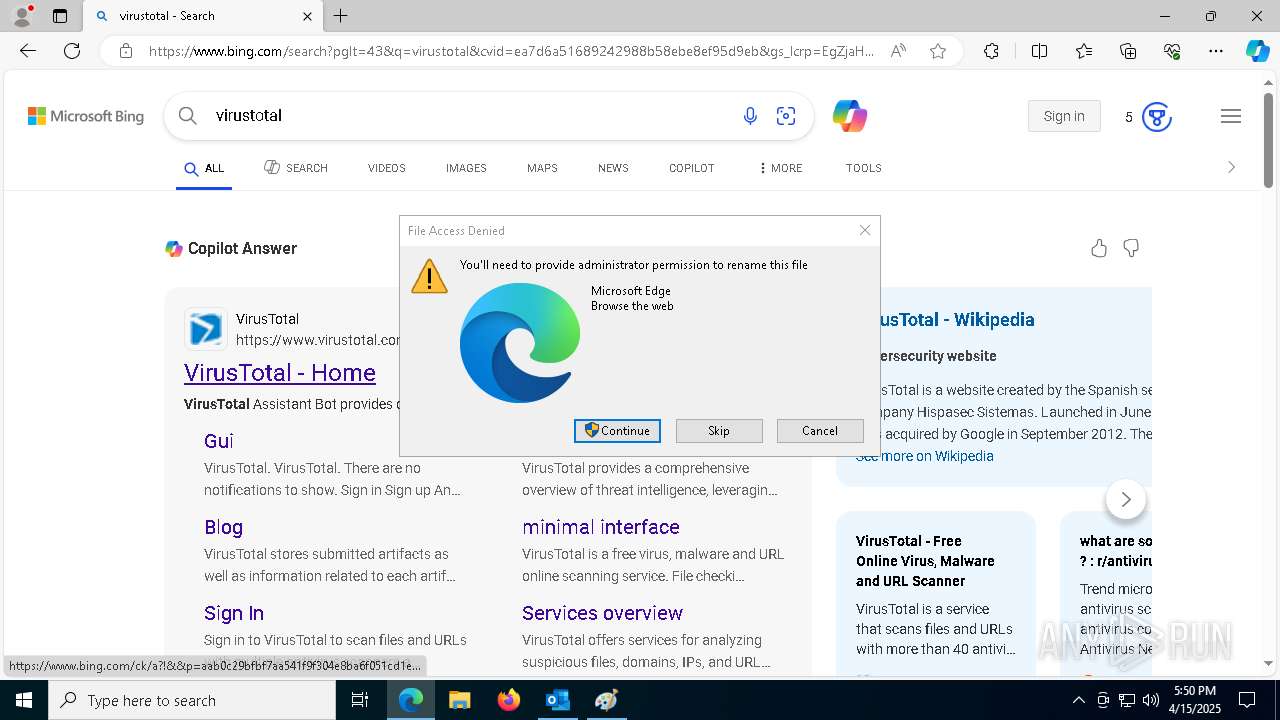Open Outlook from taskbar
1280x720 pixels.
coord(557,700)
